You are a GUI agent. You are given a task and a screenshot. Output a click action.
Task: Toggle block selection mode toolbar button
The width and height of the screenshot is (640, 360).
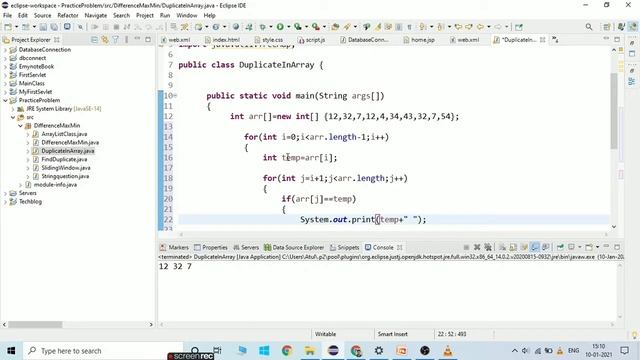click(x=399, y=27)
